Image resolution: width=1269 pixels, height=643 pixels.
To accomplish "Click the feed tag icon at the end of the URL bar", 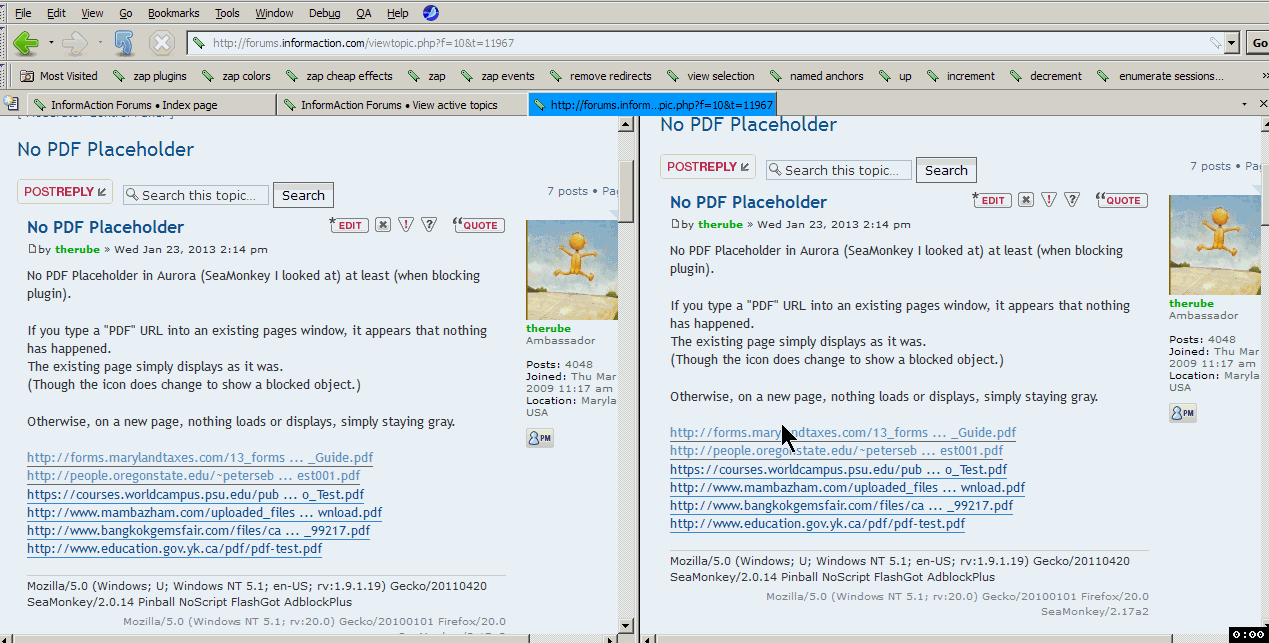I will [x=1215, y=43].
